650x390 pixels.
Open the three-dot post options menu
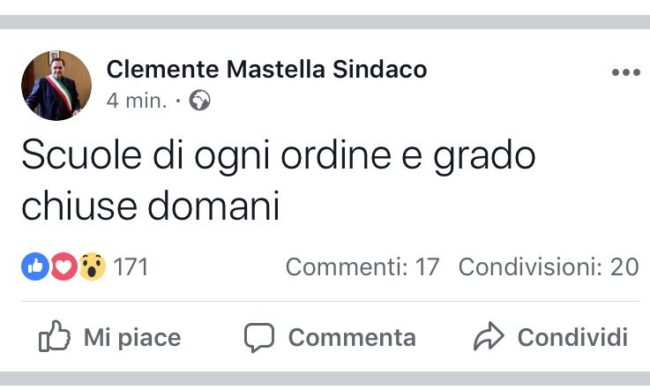[626, 72]
